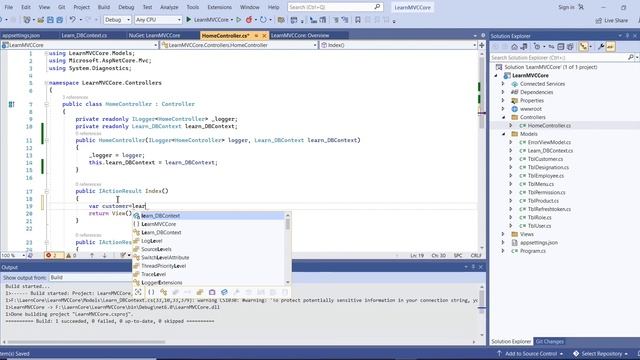Toggle IntelliSense class filter icon
The width and height of the screenshot is (640, 360).
[x=163, y=292]
